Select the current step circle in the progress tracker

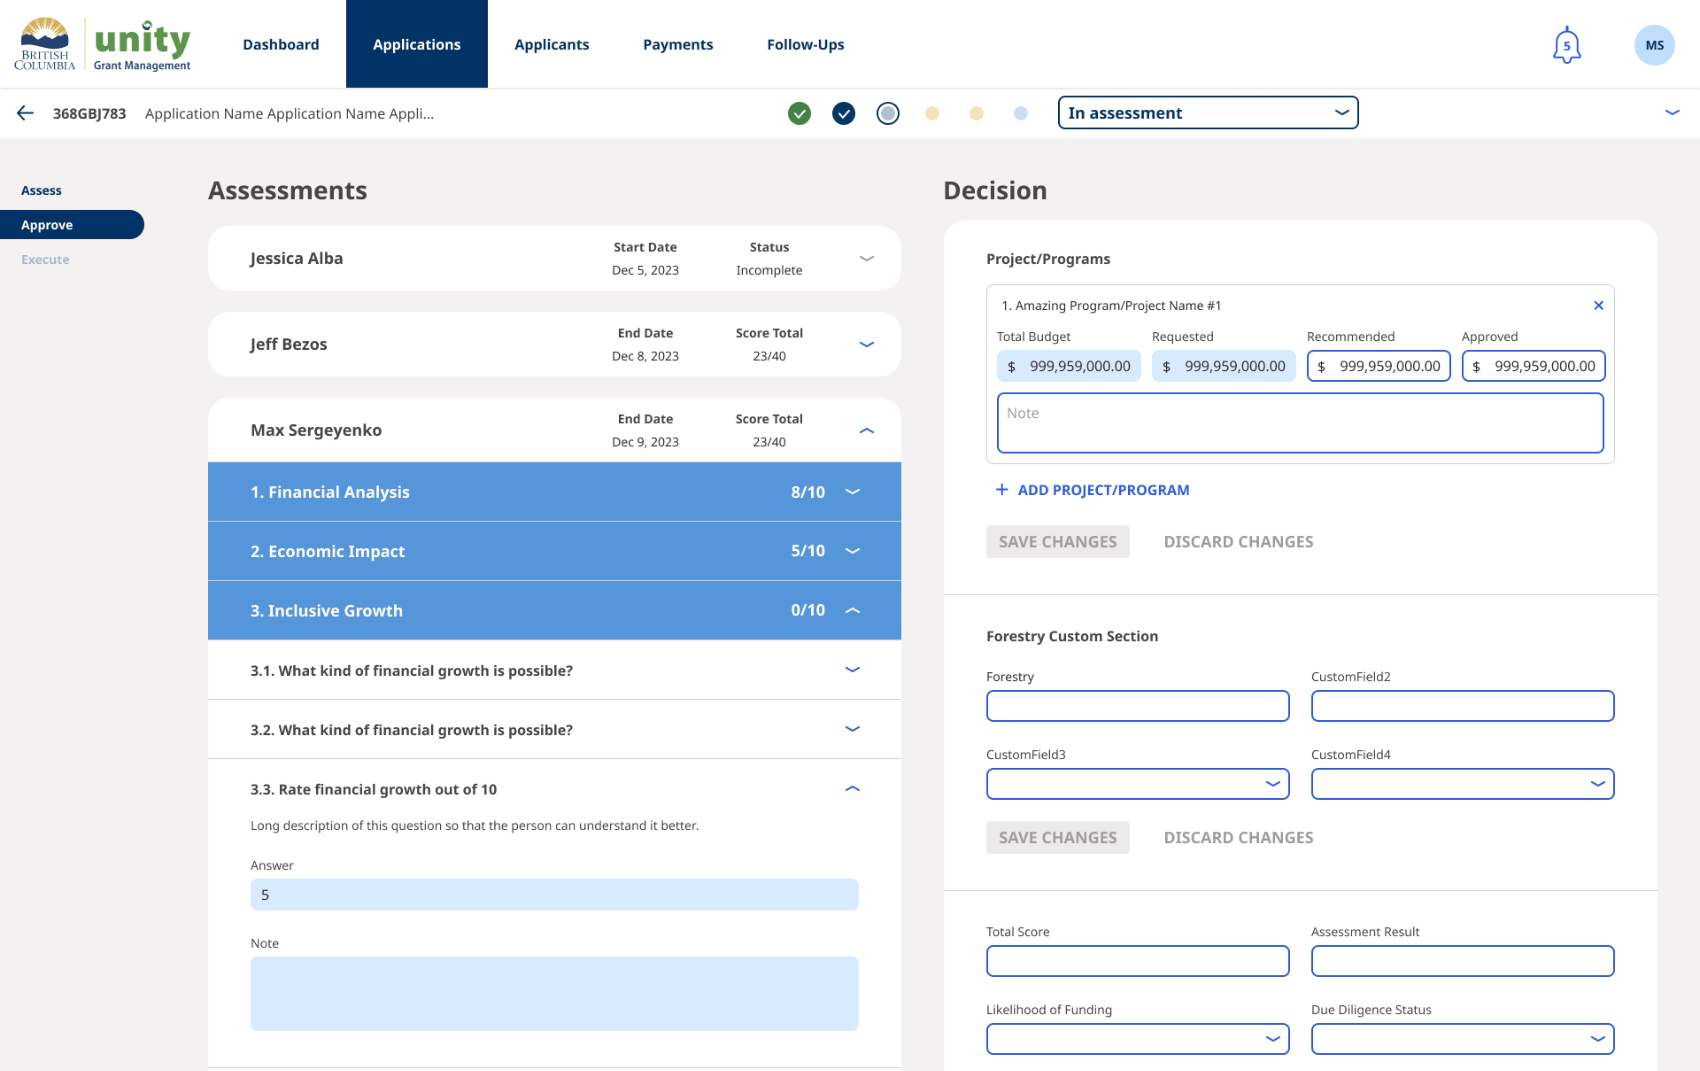(887, 113)
